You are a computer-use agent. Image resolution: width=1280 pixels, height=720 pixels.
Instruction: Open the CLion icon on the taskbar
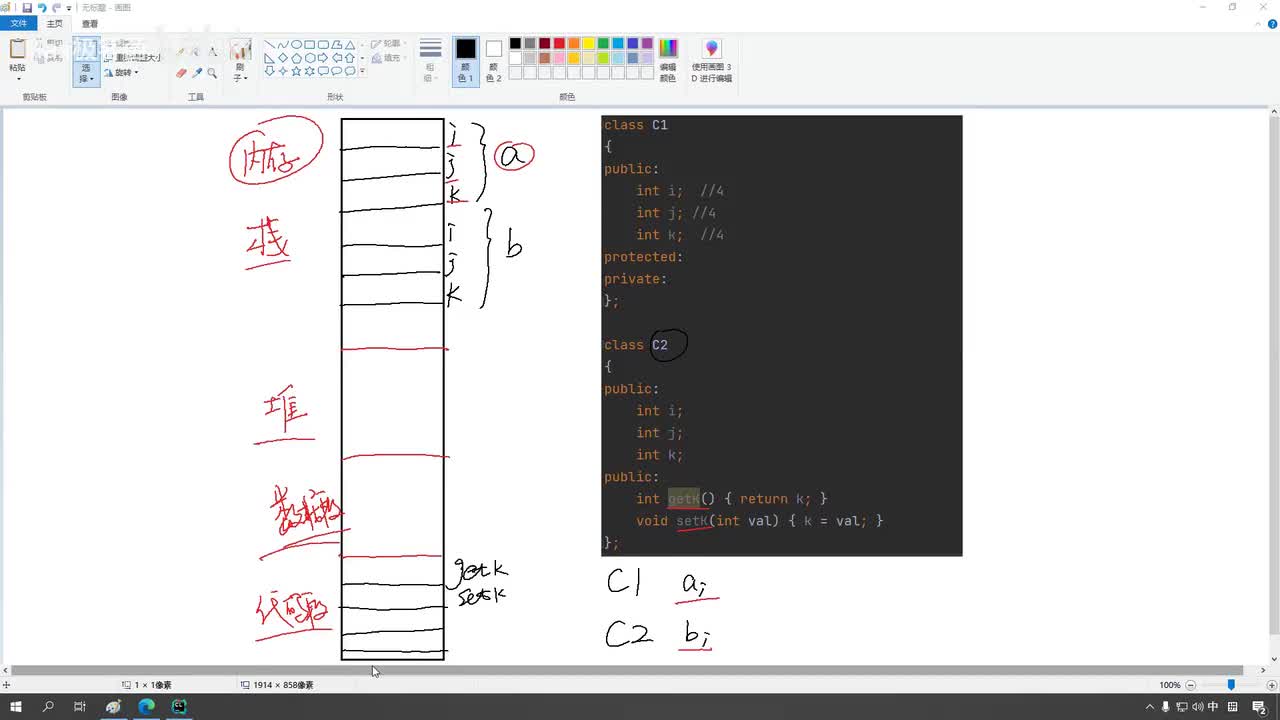click(x=179, y=706)
